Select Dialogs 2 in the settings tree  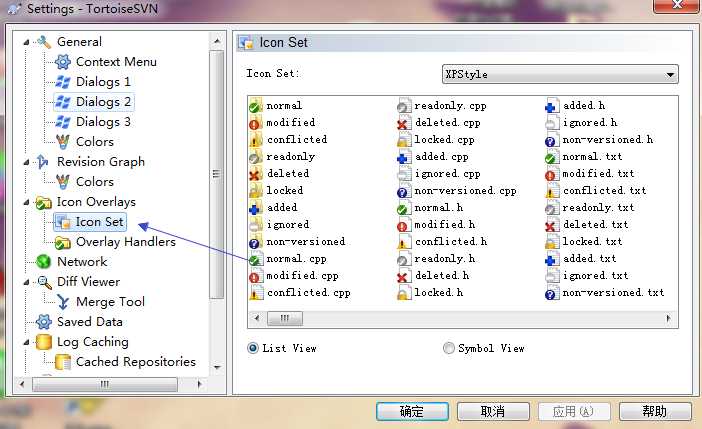pos(103,102)
